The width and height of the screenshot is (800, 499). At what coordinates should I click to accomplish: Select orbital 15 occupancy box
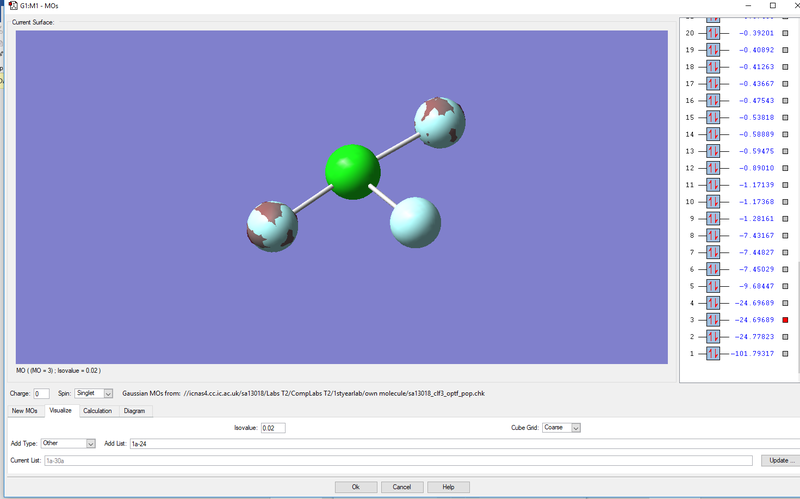pos(713,117)
